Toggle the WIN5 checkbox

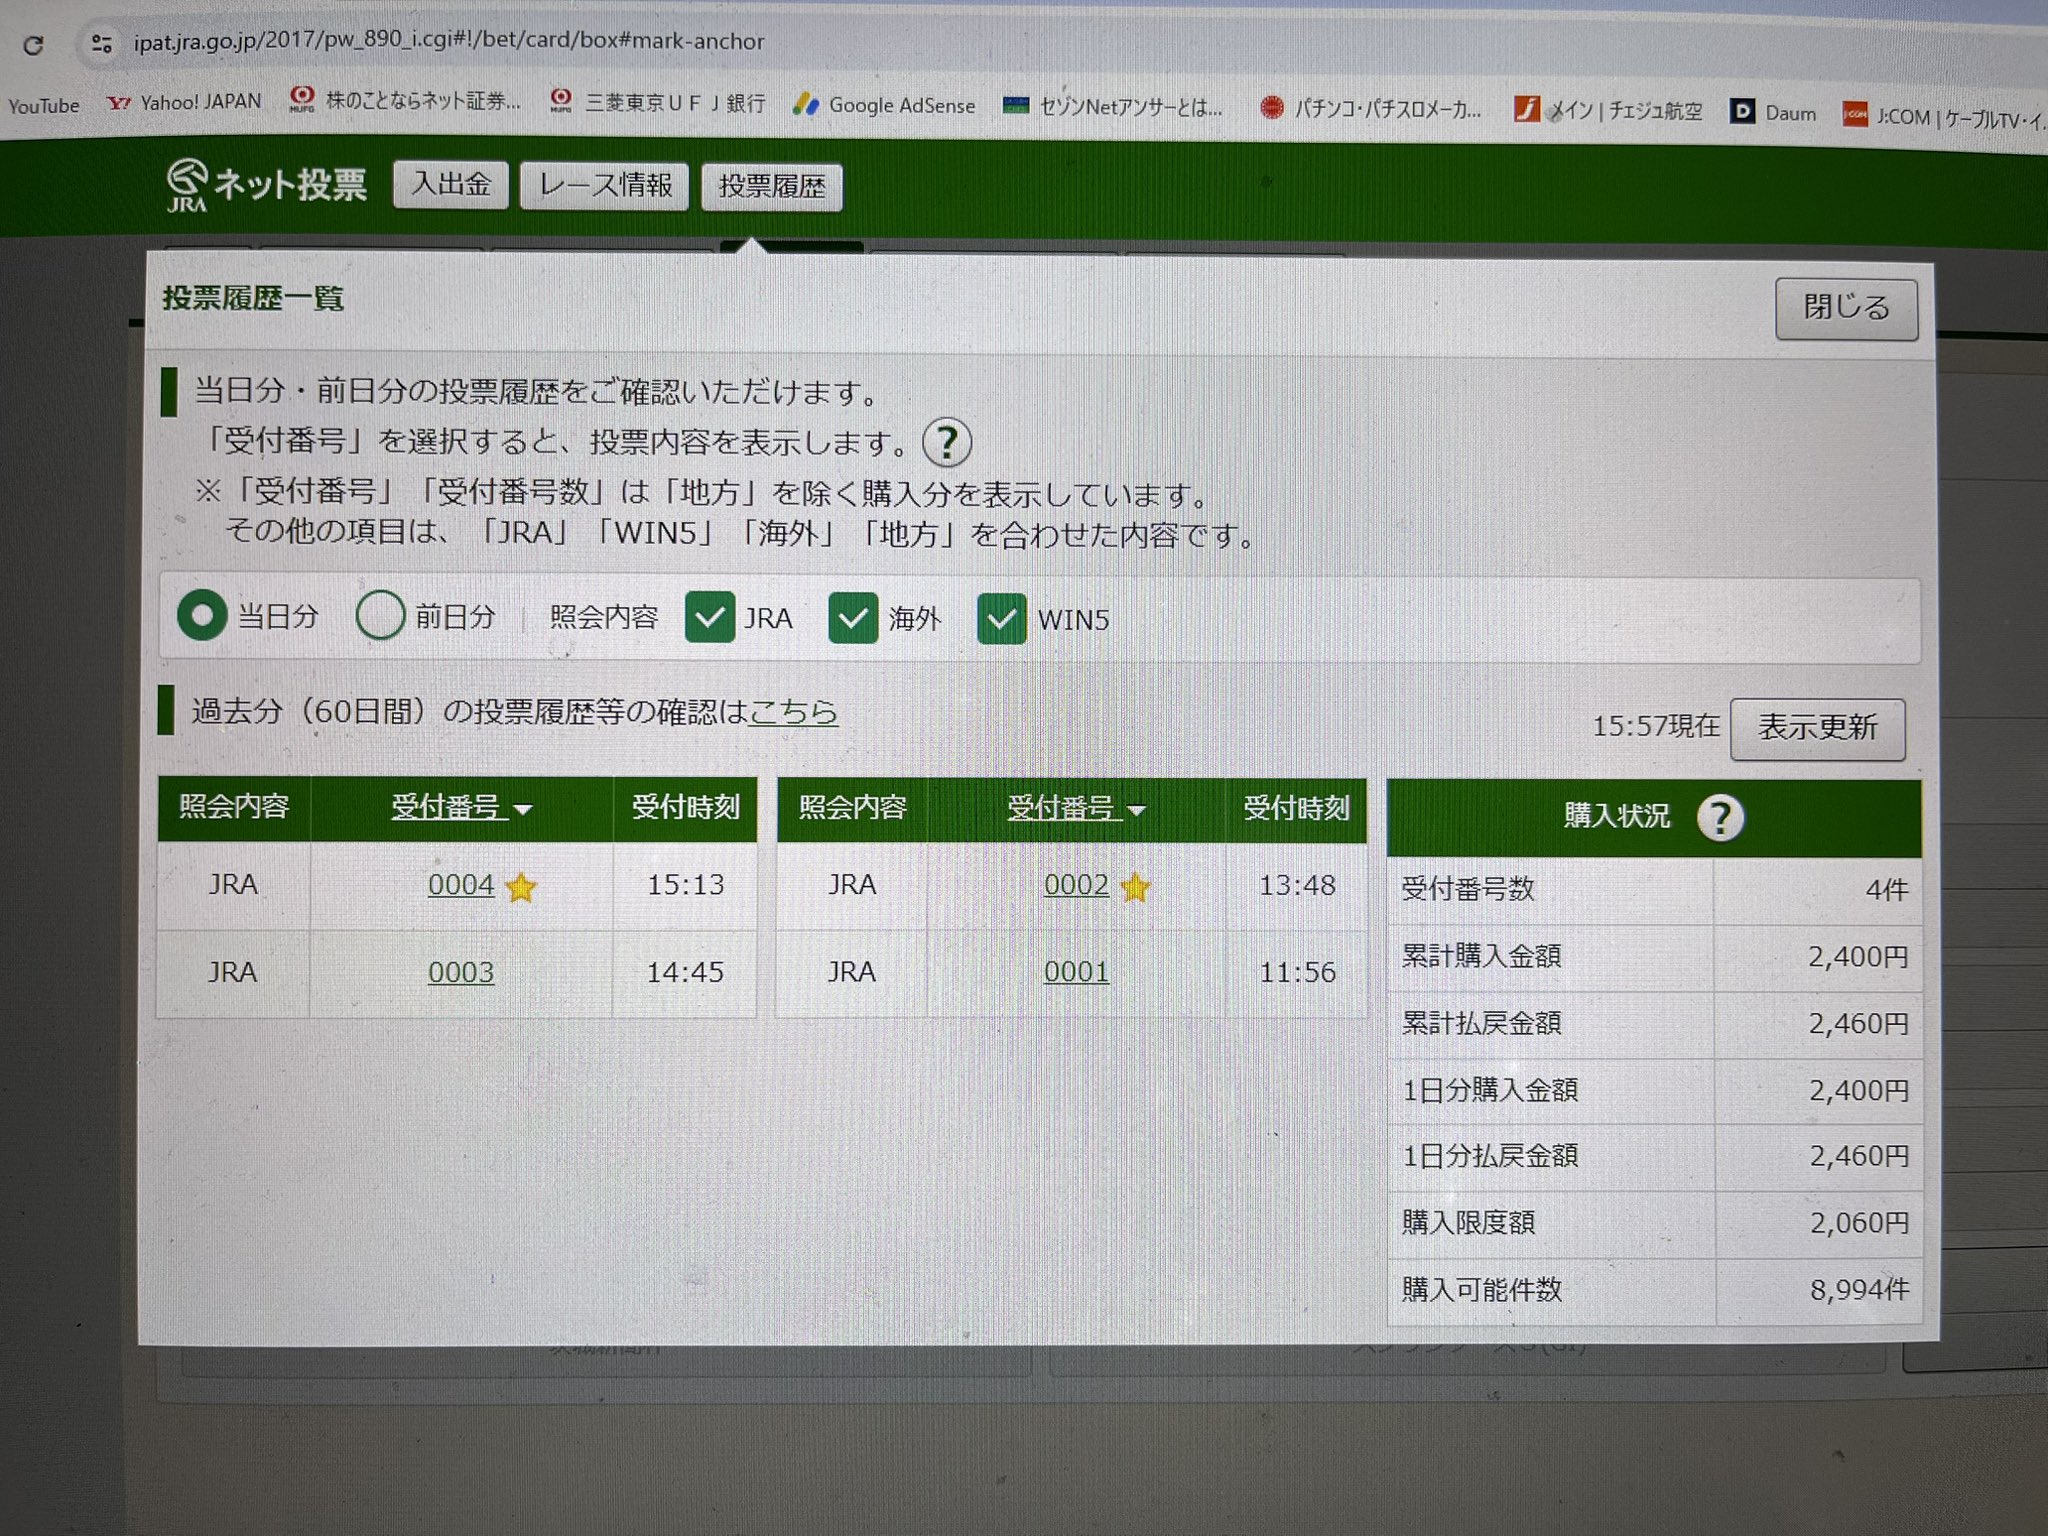(1001, 619)
